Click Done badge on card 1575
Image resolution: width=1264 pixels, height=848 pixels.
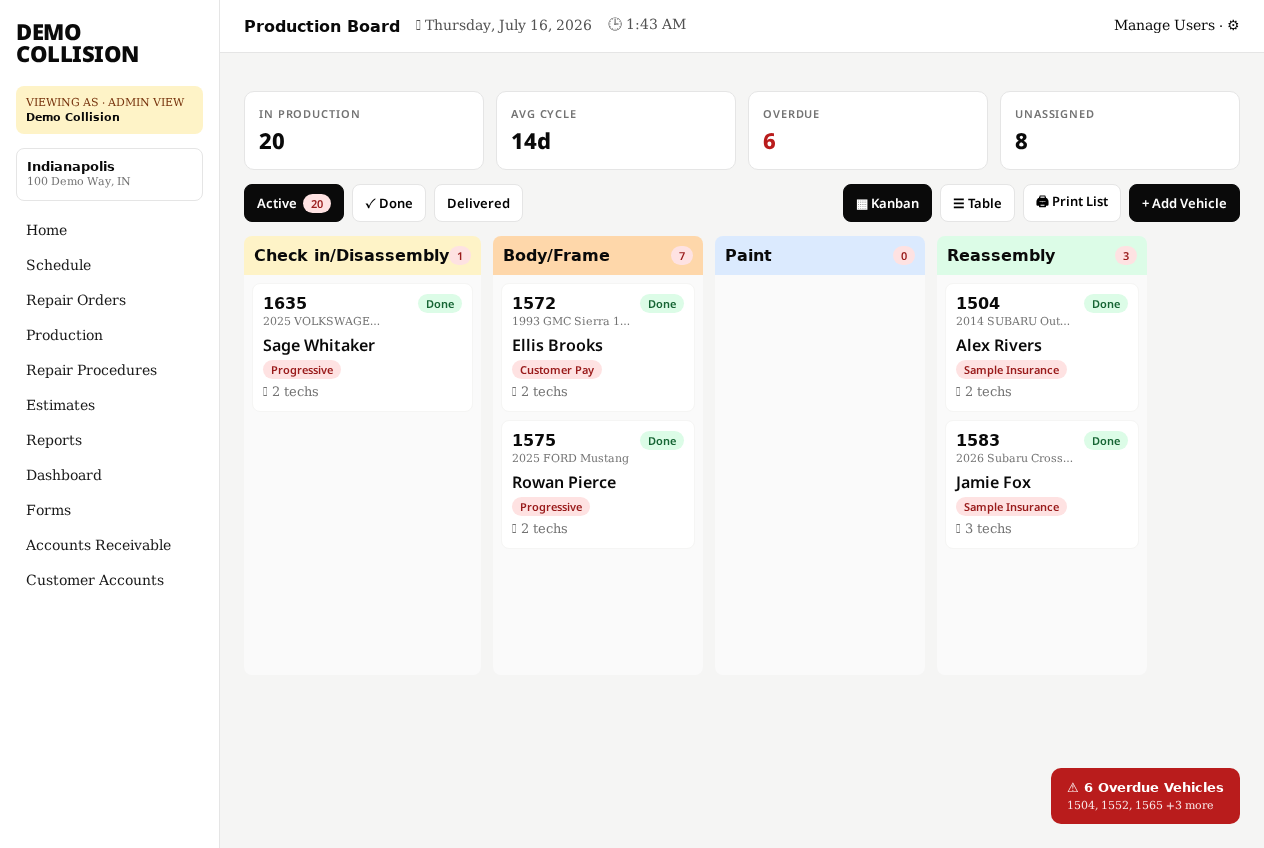(x=662, y=441)
